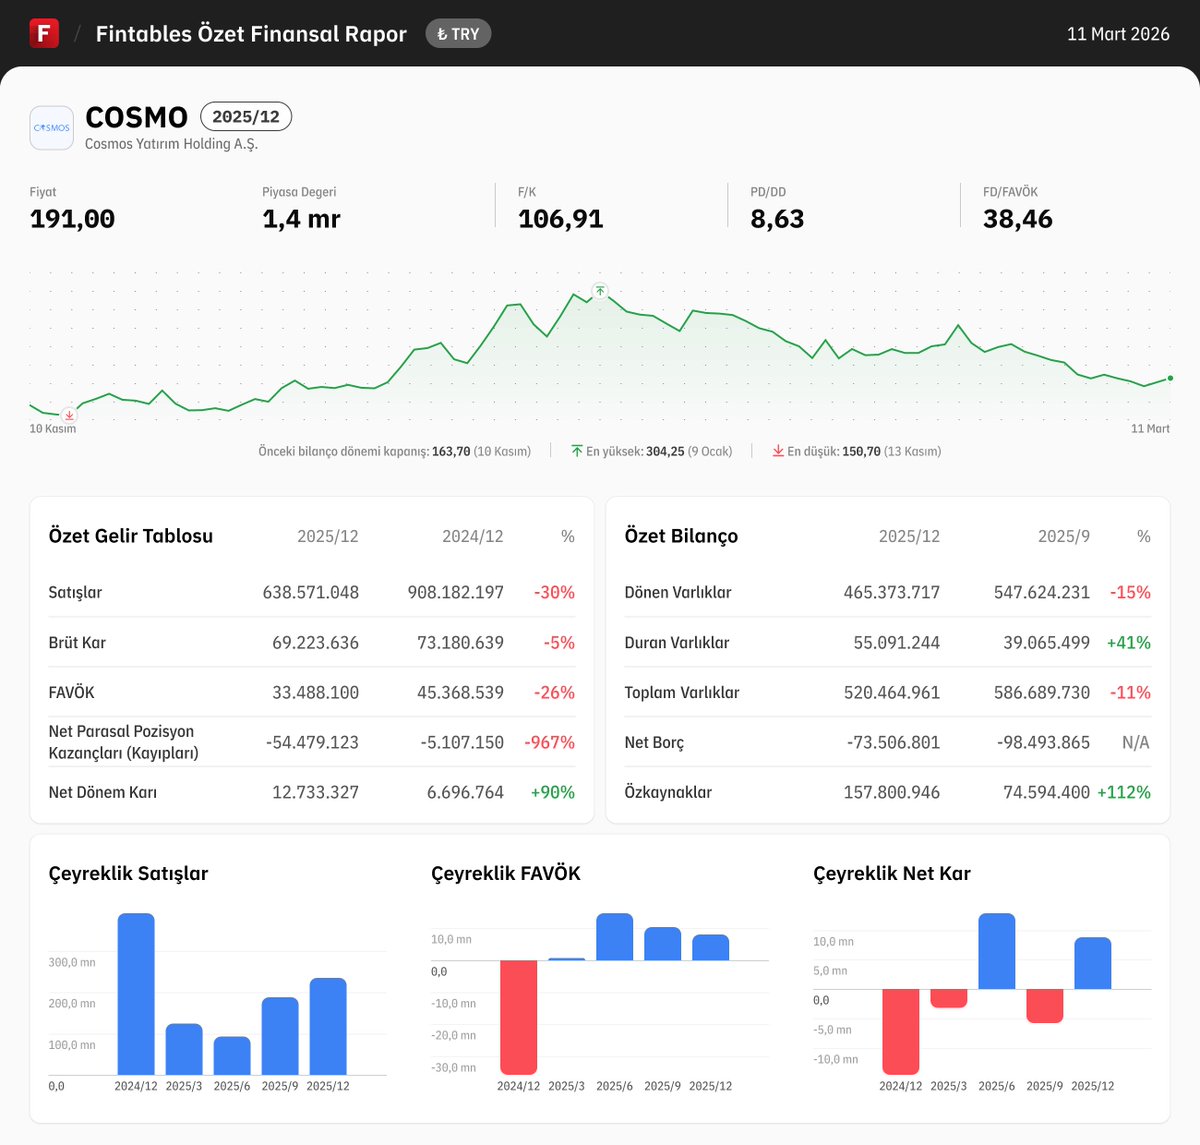Image resolution: width=1200 pixels, height=1145 pixels.
Task: Click the Özet Gelir Tablosu heading
Action: point(131,536)
